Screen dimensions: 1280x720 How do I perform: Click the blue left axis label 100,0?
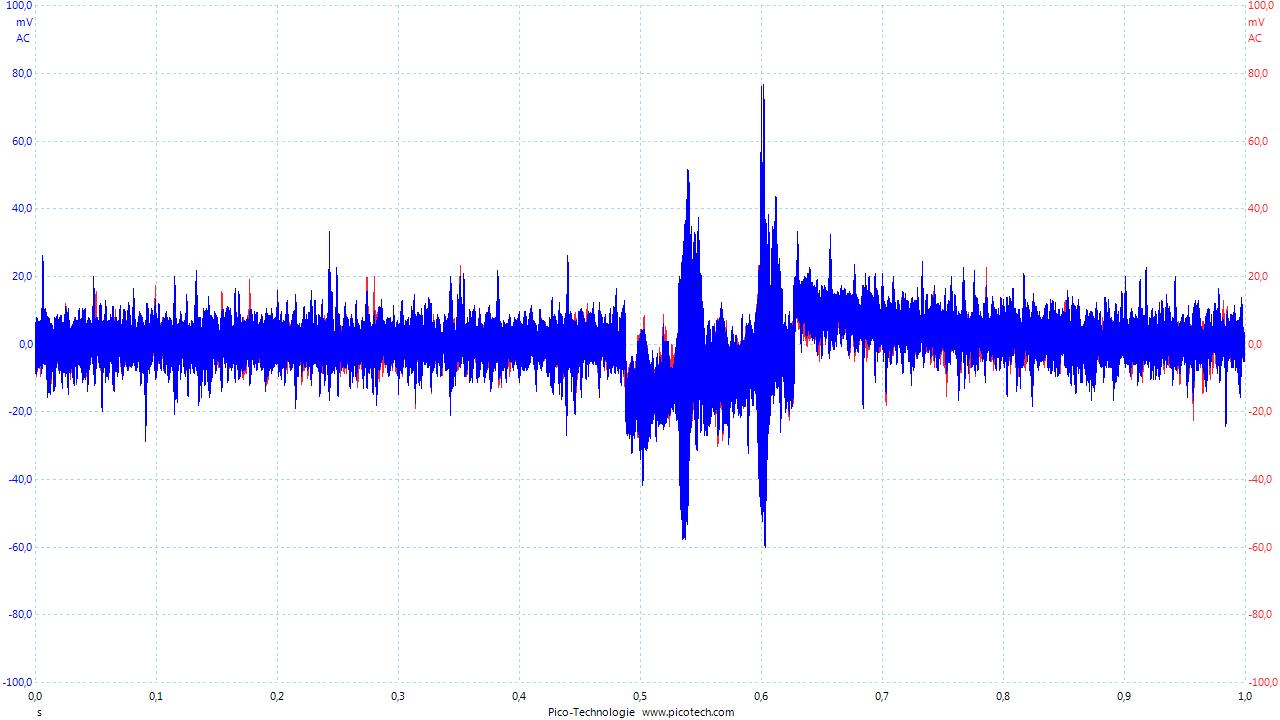coord(19,6)
